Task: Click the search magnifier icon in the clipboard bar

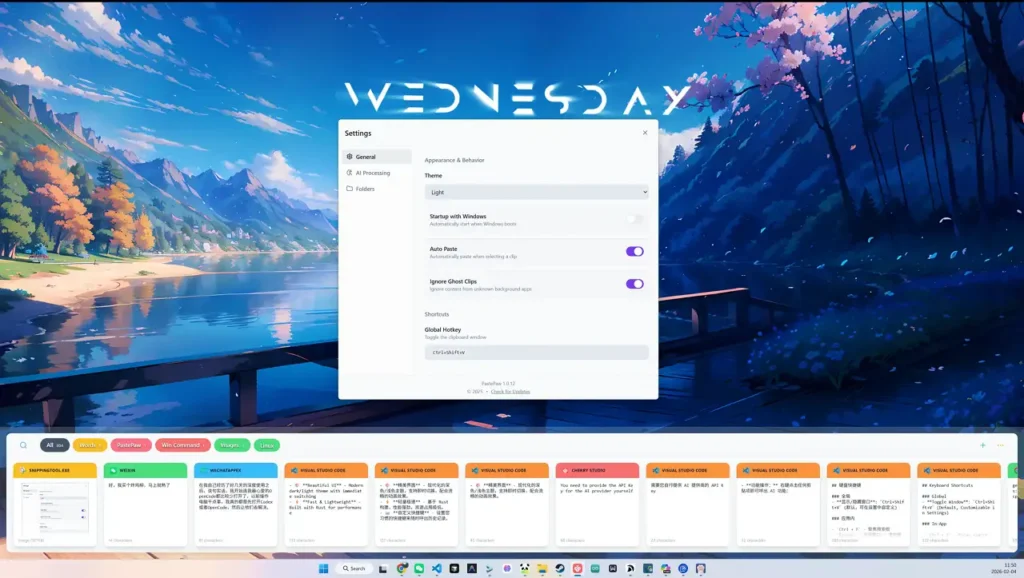Action: (x=22, y=444)
